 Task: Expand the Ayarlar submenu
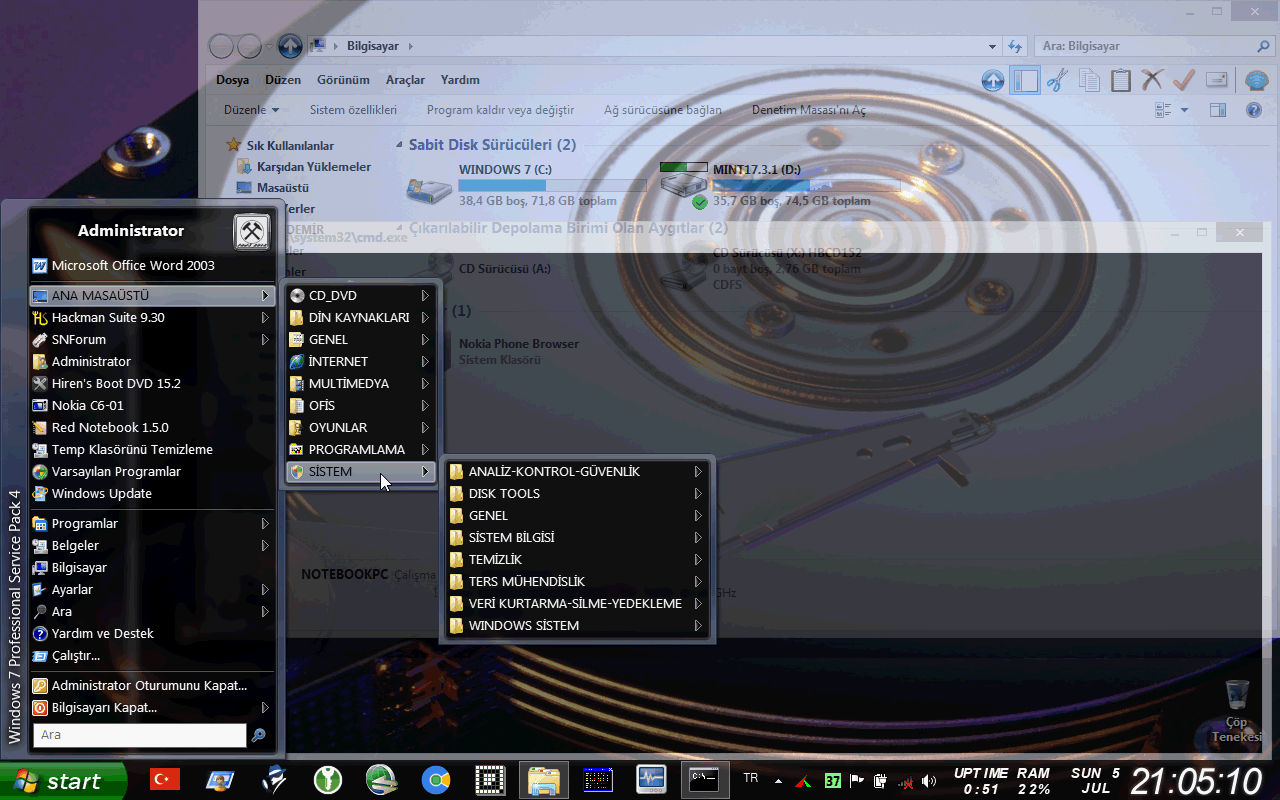pyautogui.click(x=151, y=590)
